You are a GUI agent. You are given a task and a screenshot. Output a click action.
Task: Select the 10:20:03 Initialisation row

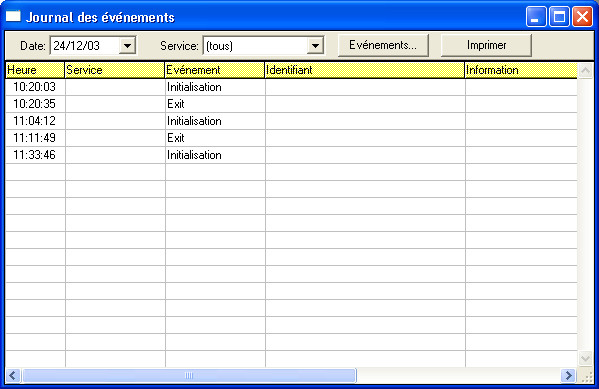tap(291, 87)
